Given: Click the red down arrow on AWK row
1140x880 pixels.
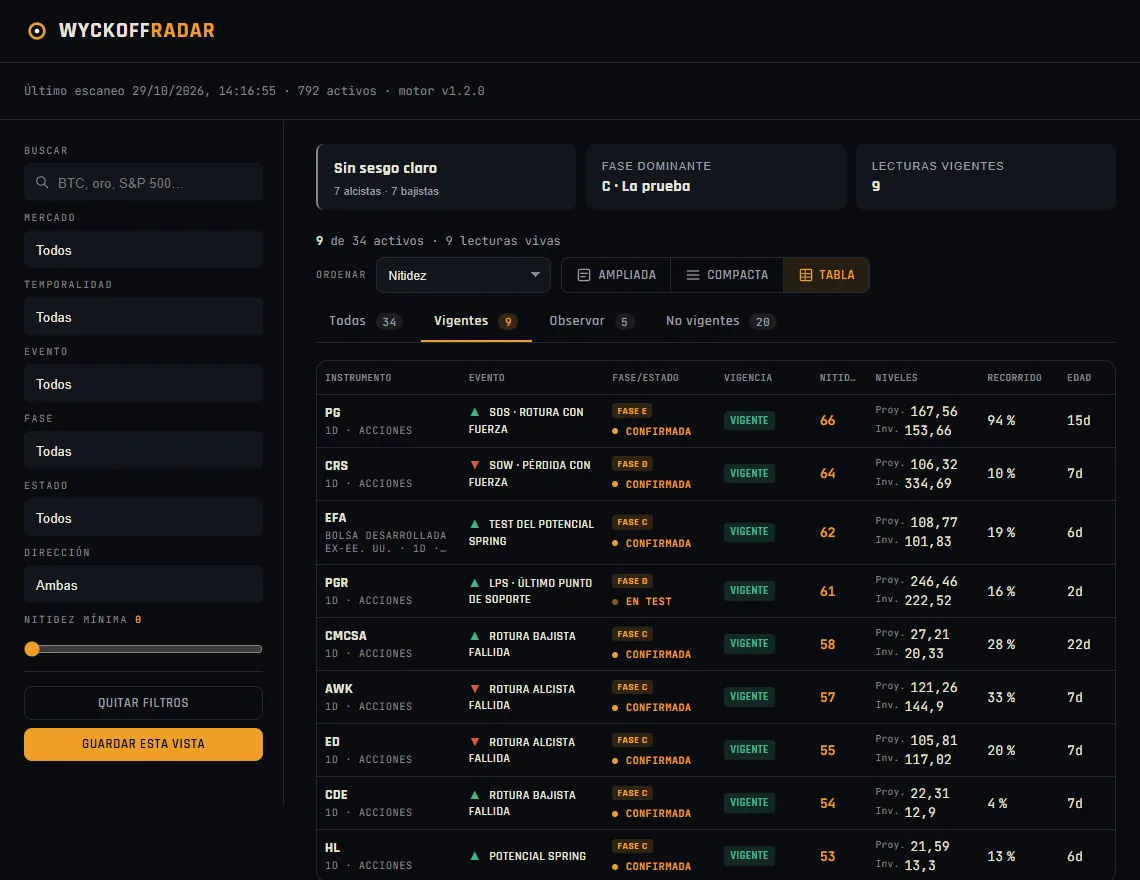Looking at the screenshot, I should pyautogui.click(x=475, y=689).
